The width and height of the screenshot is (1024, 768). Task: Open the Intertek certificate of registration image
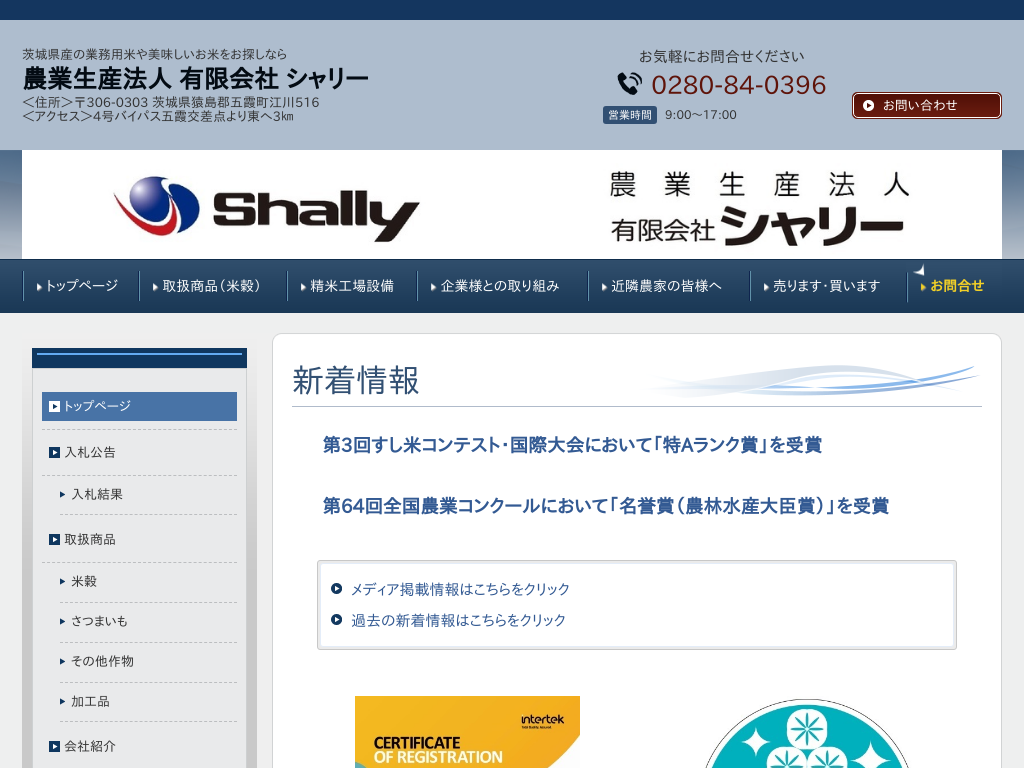coord(468,732)
